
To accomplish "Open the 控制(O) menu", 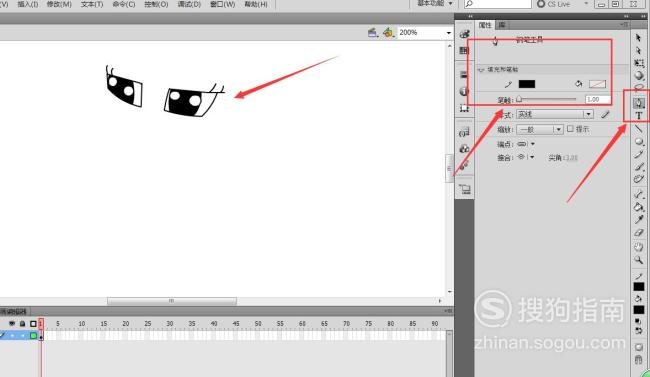I will [x=156, y=4].
